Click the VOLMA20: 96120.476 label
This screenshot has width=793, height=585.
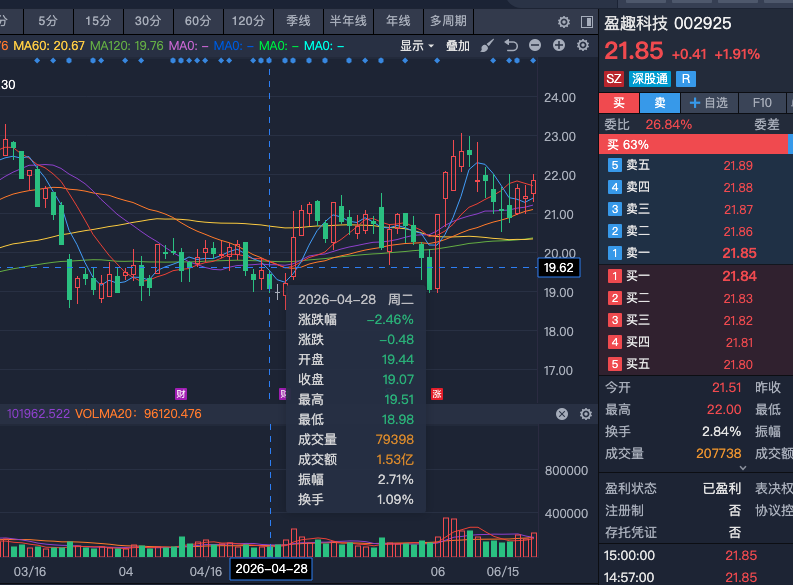pos(138,414)
